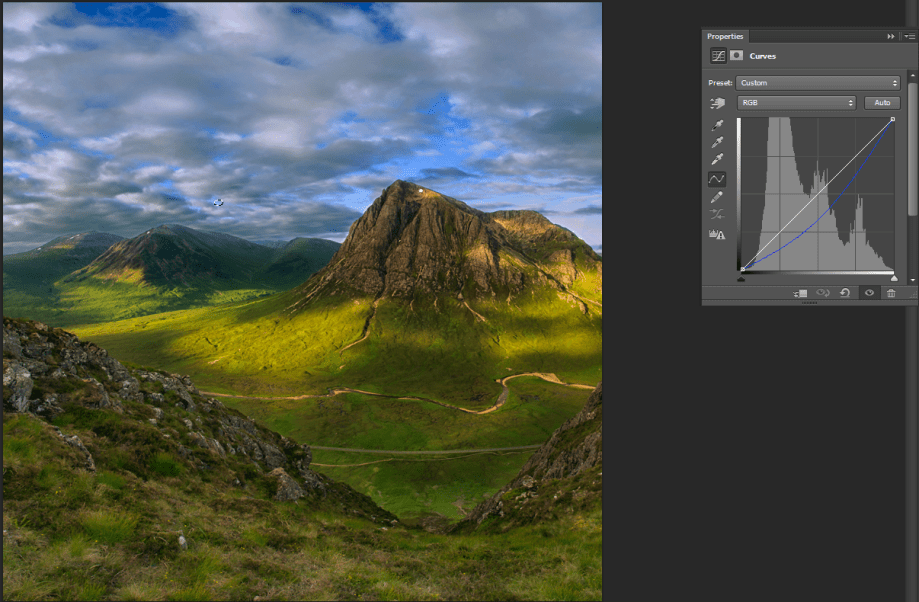Viewport: 919px width, 602px height.
Task: Open the Preset dropdown showing Custom
Action: (x=818, y=83)
